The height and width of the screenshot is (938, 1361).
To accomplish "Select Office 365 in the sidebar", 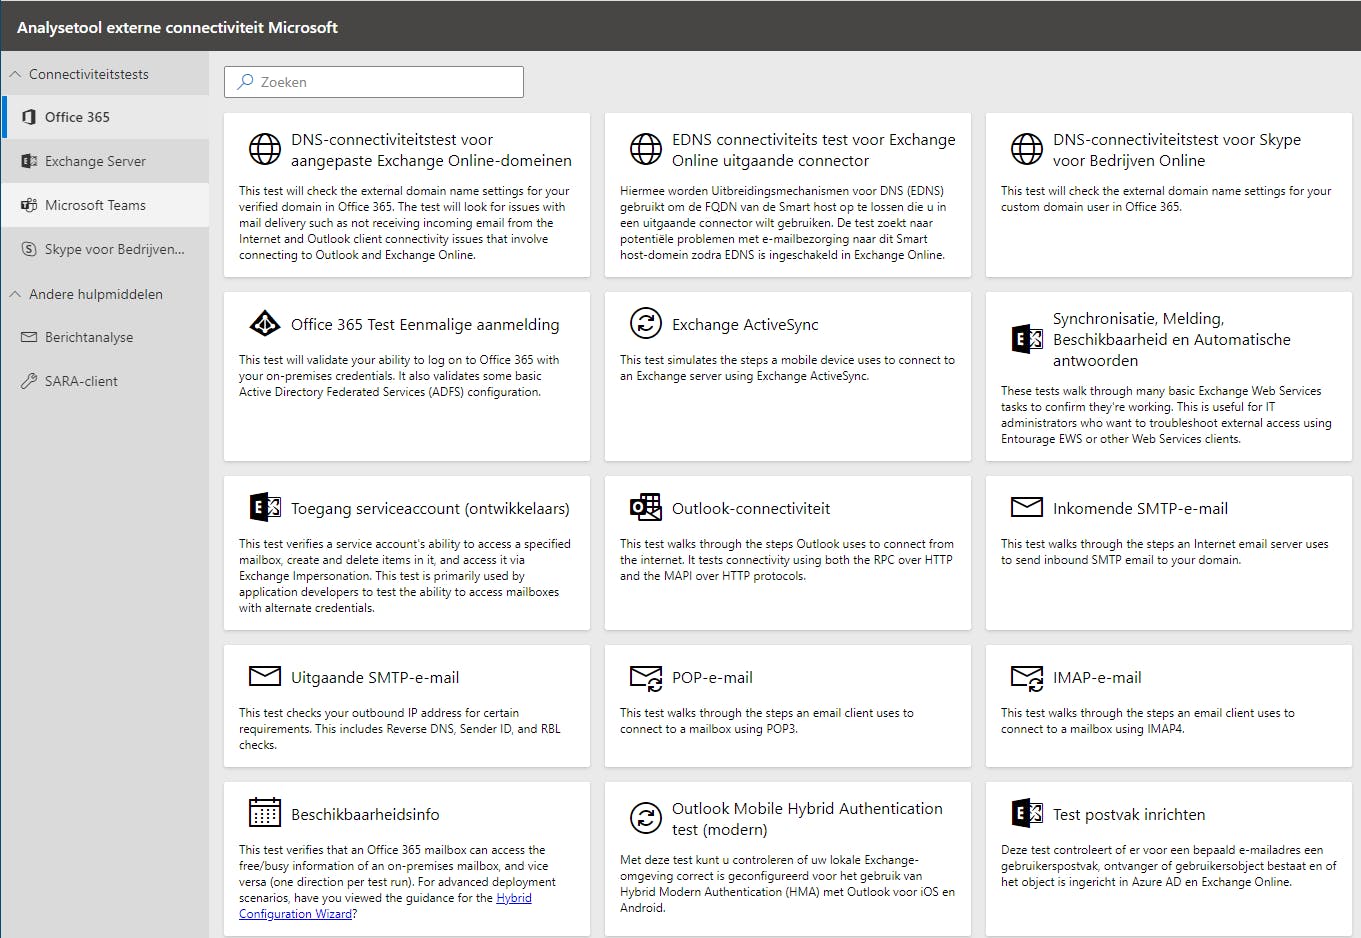I will (x=105, y=117).
